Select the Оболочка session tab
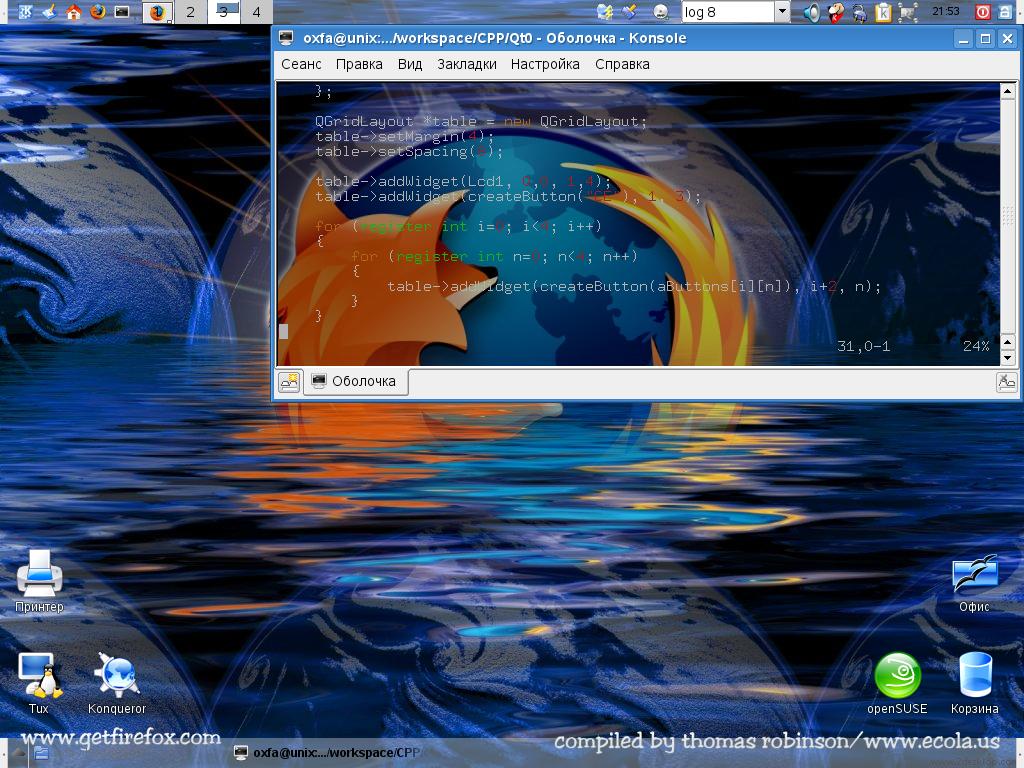The height and width of the screenshot is (768, 1024). pos(356,381)
